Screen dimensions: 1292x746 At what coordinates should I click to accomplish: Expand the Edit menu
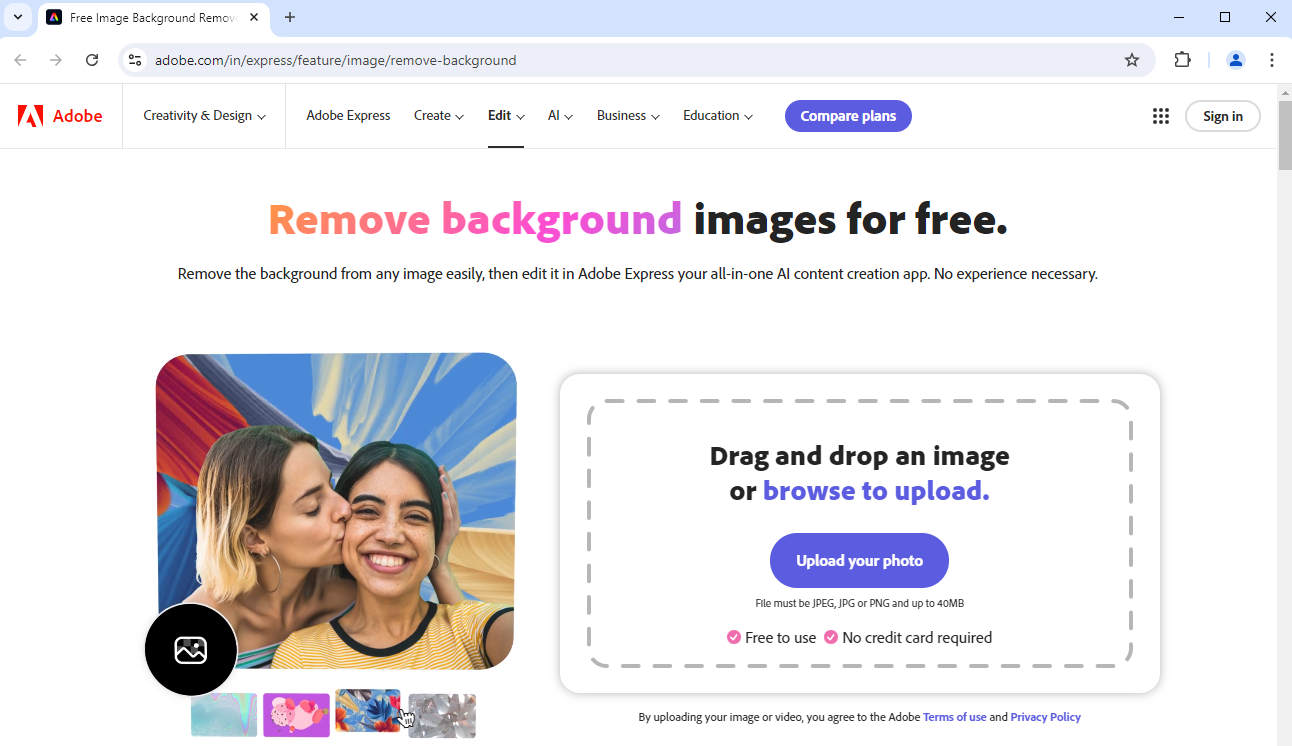point(505,115)
